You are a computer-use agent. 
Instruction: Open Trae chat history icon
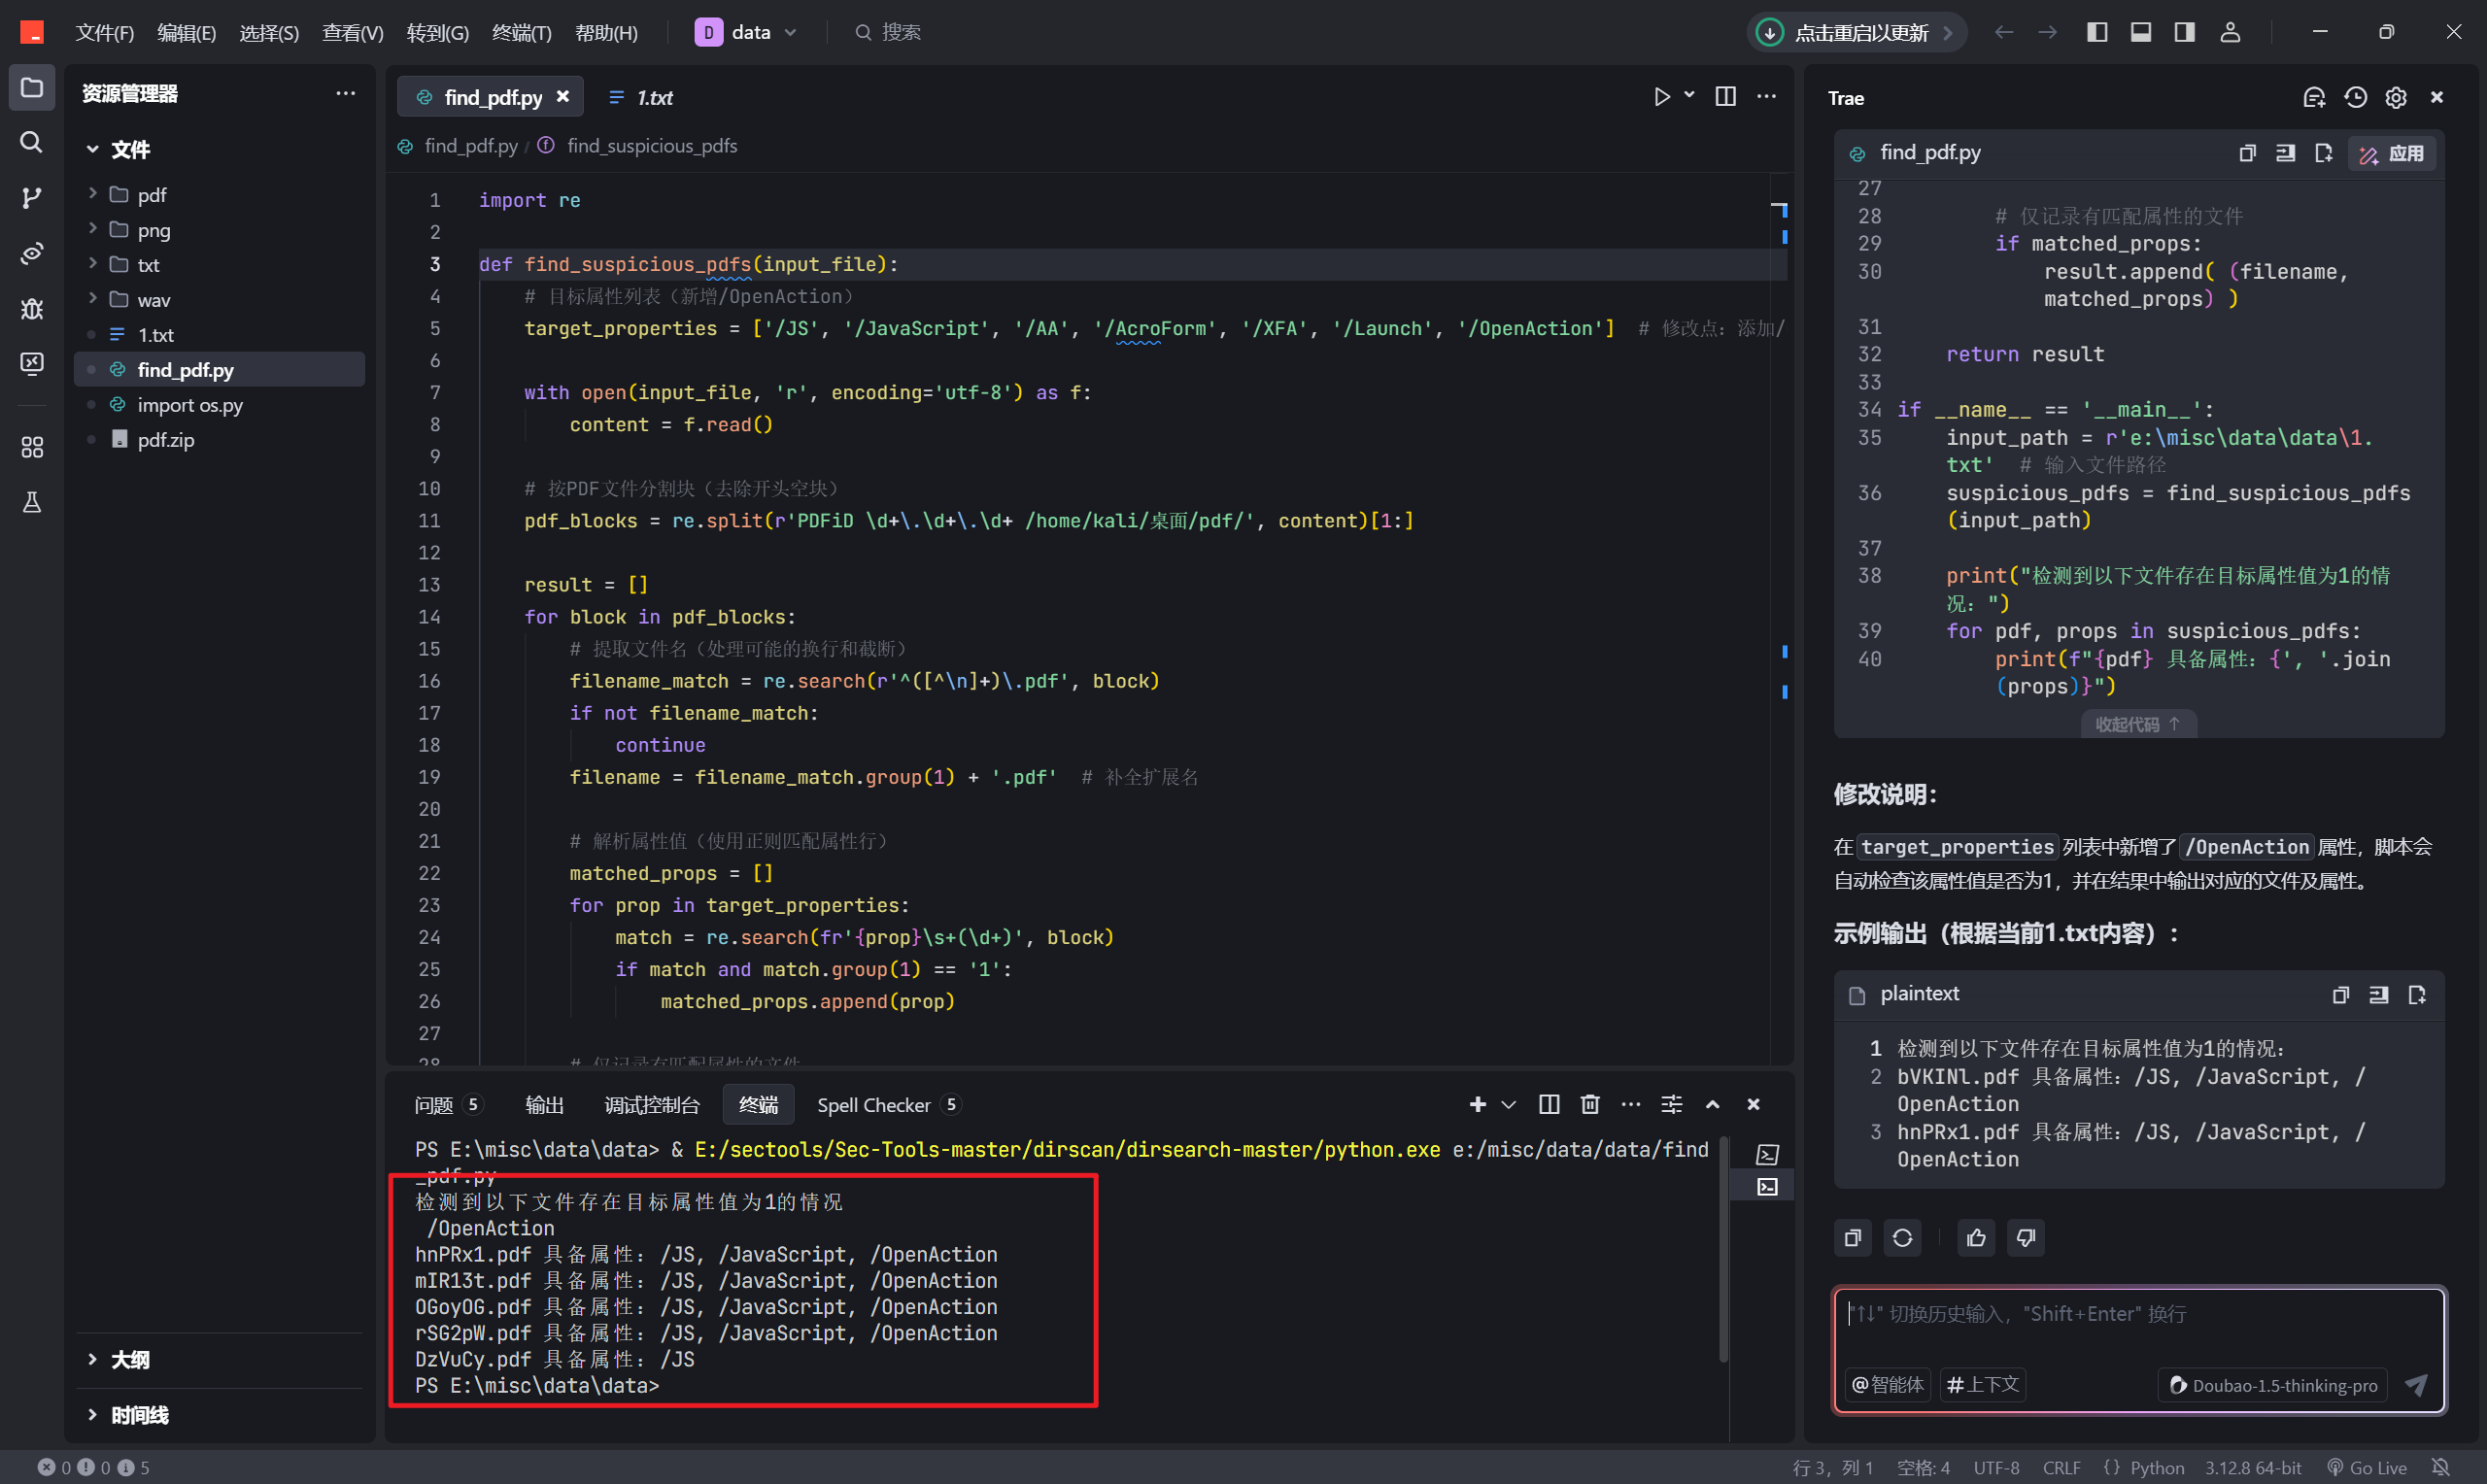[x=2355, y=98]
